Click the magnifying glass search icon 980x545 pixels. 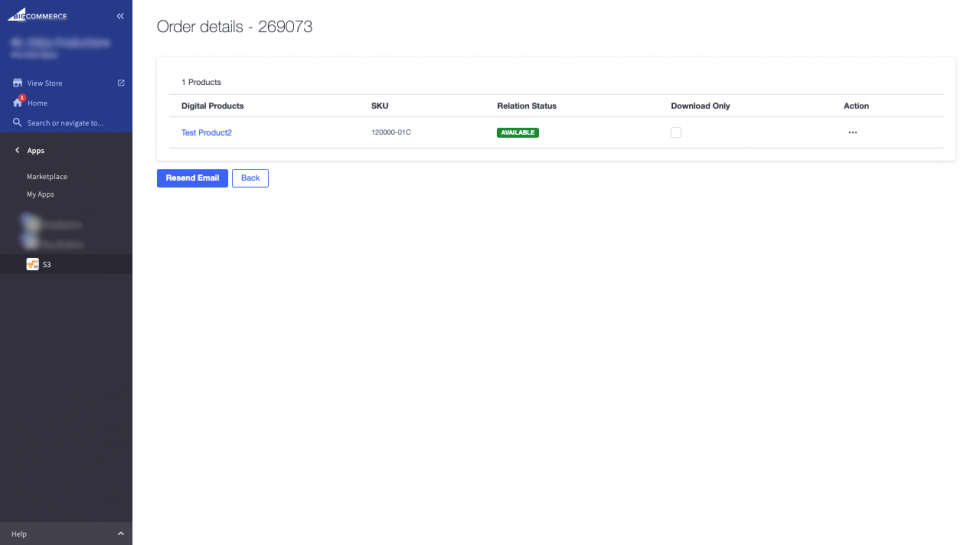[x=17, y=123]
